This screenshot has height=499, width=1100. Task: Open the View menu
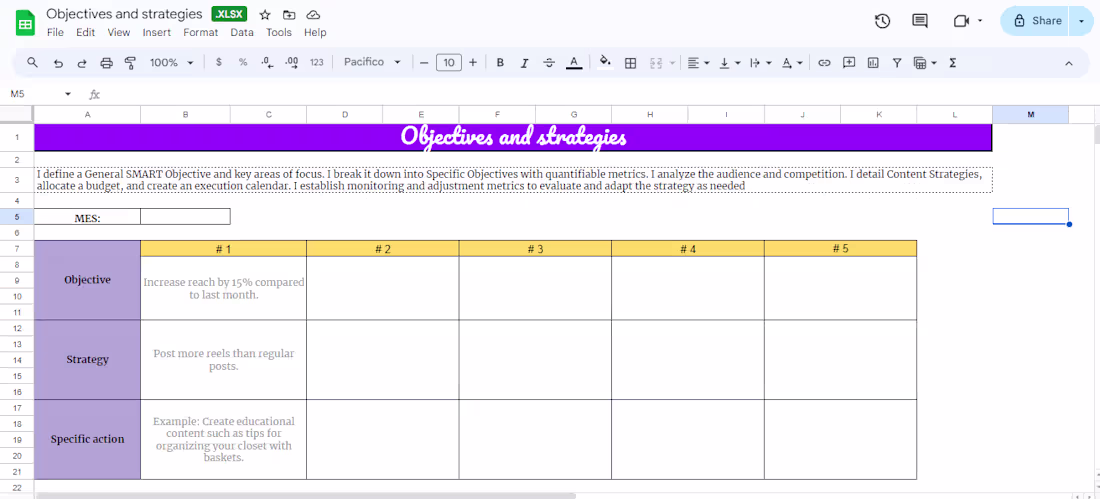click(x=119, y=32)
